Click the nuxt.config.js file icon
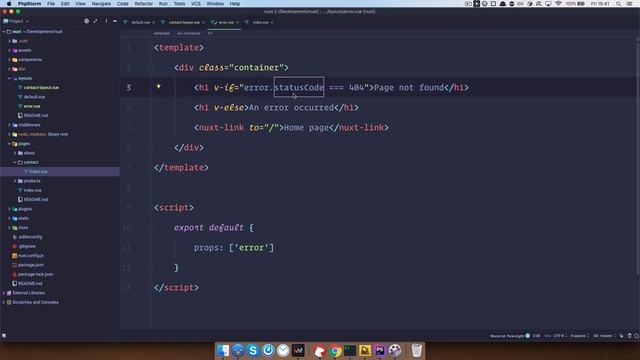The image size is (640, 360). pos(15,256)
